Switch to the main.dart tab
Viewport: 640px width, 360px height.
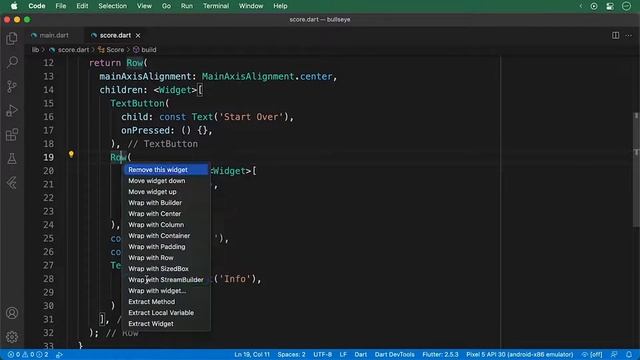pyautogui.click(x=50, y=36)
